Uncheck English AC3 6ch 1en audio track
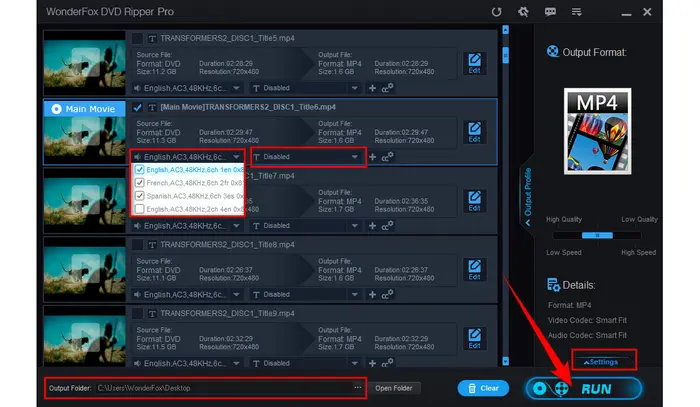The height and width of the screenshot is (407, 700). (139, 170)
